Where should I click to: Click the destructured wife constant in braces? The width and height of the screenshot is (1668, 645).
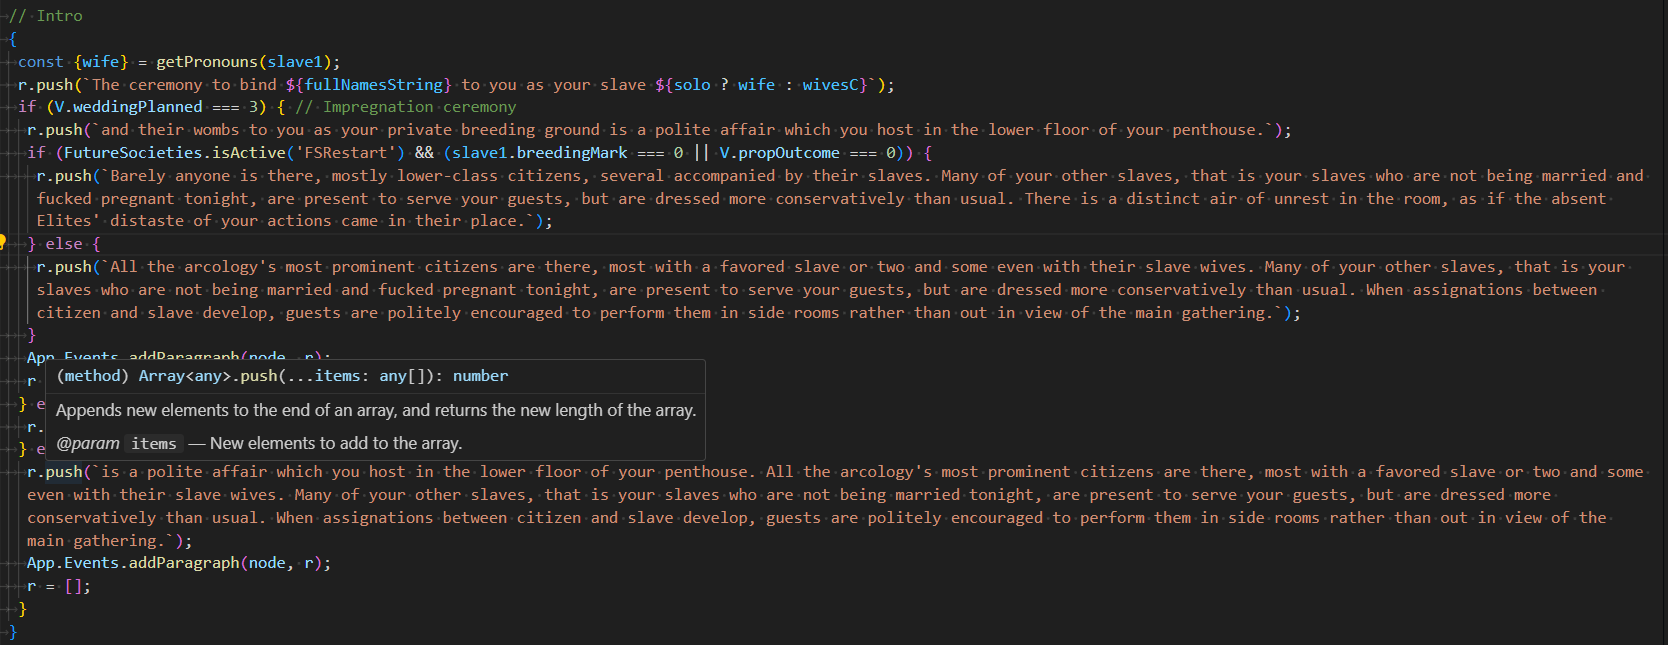coord(101,62)
